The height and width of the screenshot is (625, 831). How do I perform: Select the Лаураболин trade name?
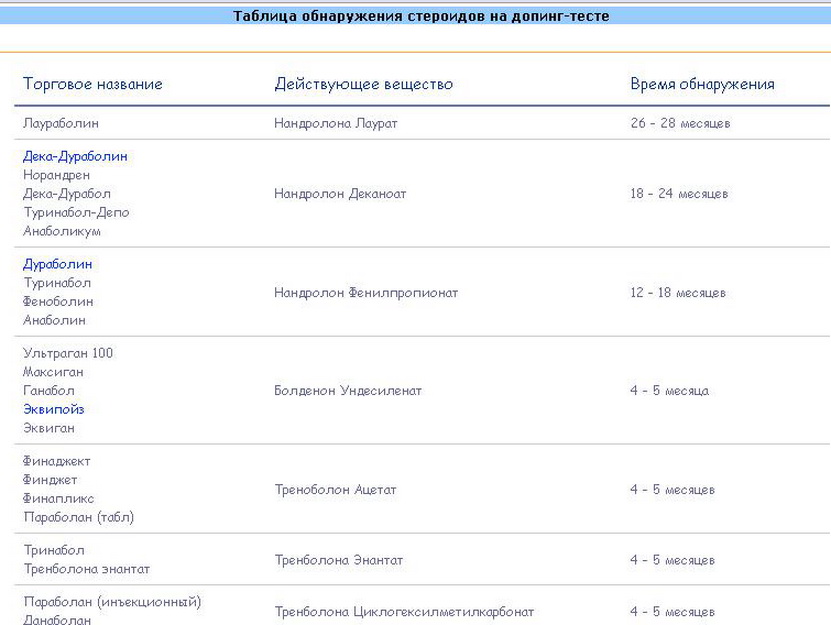(x=61, y=124)
